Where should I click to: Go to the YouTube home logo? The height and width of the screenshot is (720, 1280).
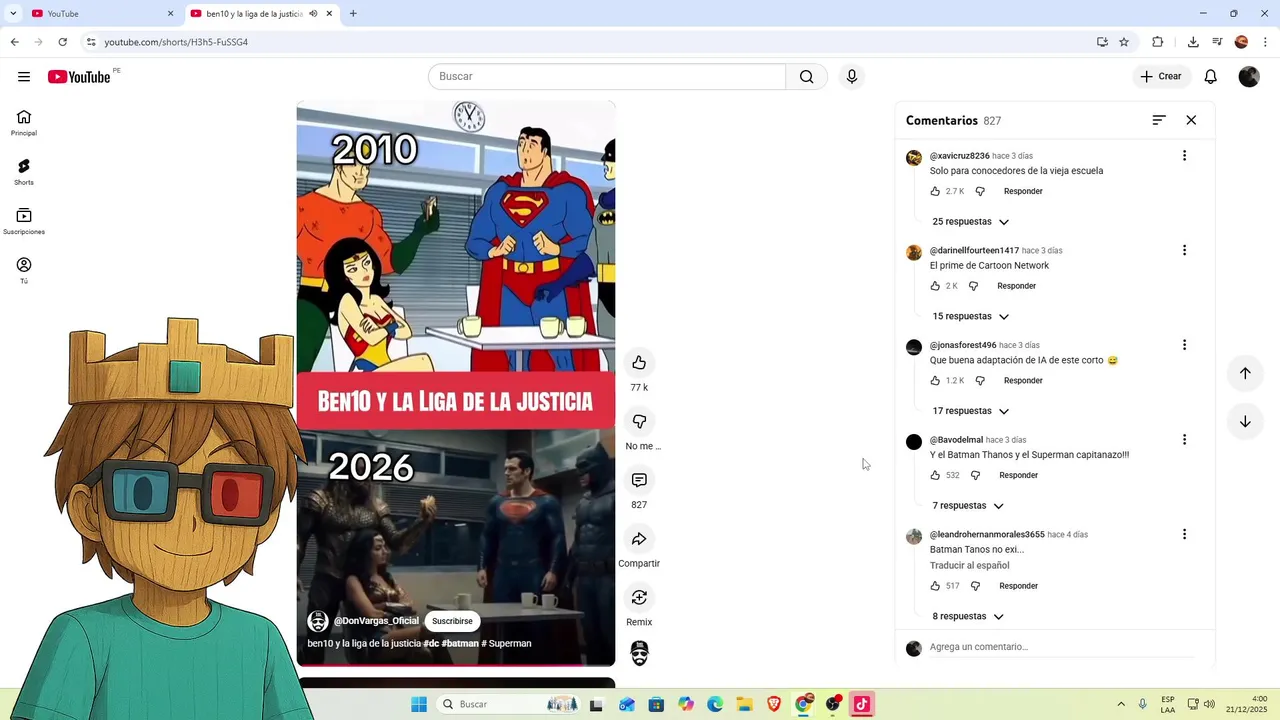pos(79,77)
